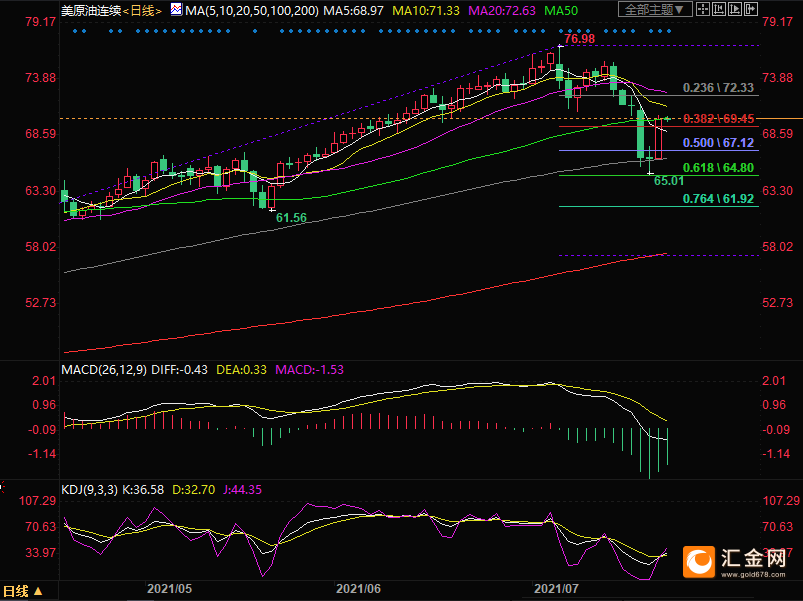
Task: Click the jump-to-start axis icon
Action: (x=719, y=9)
